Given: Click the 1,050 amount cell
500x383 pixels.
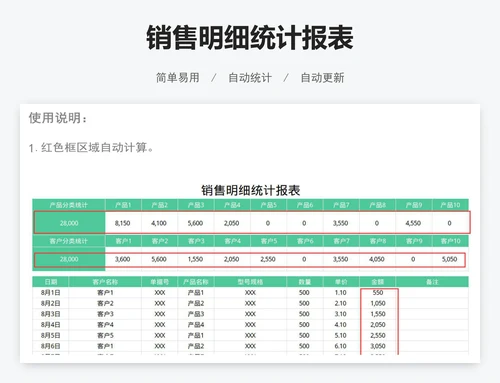Looking at the screenshot, I should [378, 303].
